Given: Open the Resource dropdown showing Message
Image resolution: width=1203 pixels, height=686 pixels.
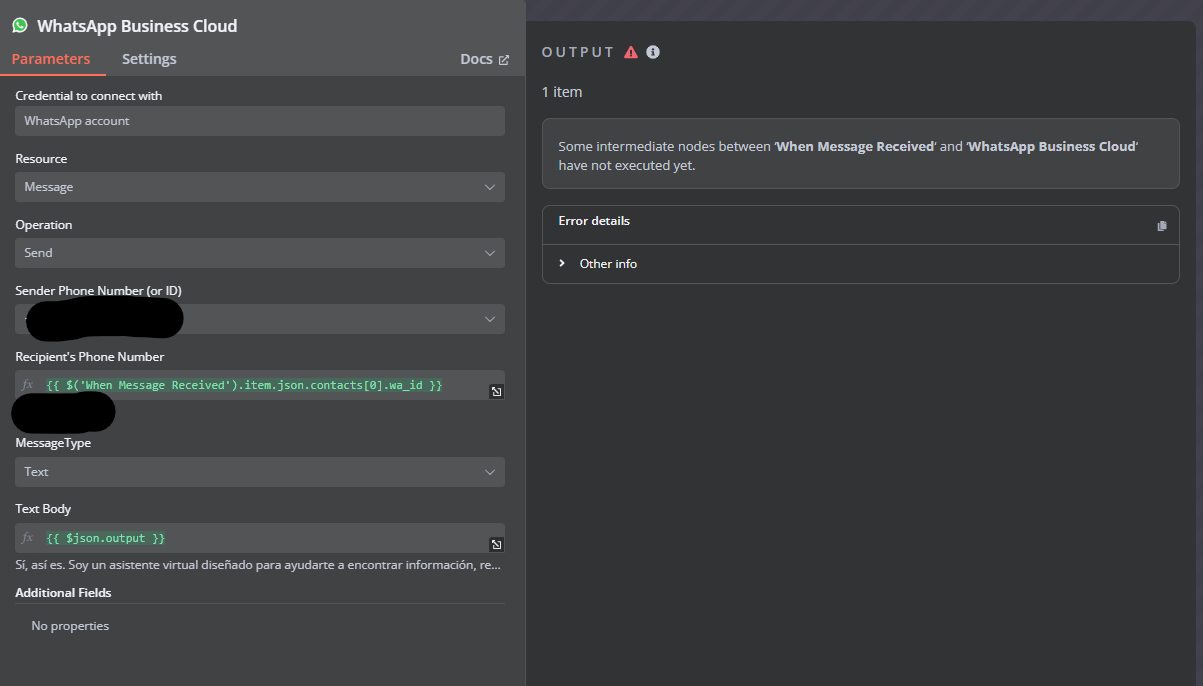Looking at the screenshot, I should coord(260,187).
